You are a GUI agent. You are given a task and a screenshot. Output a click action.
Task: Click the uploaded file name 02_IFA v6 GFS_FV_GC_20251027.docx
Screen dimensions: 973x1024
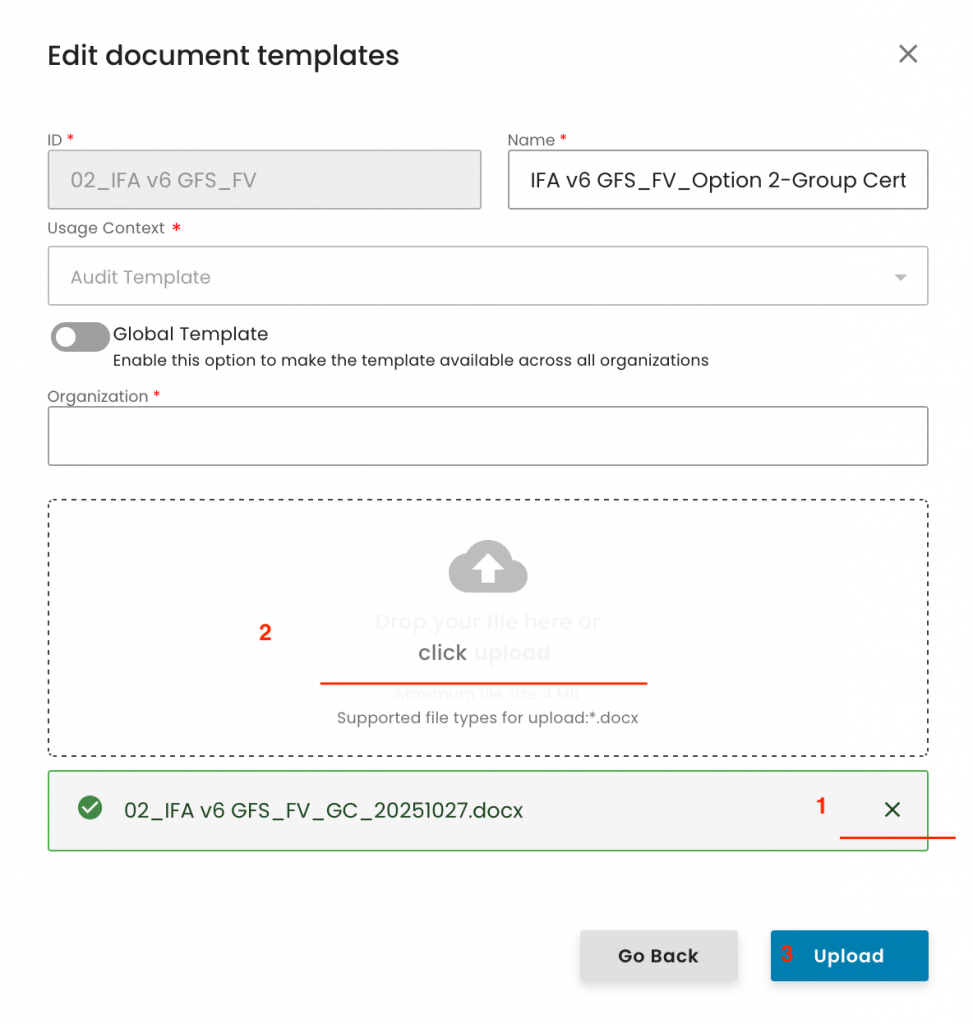point(323,810)
